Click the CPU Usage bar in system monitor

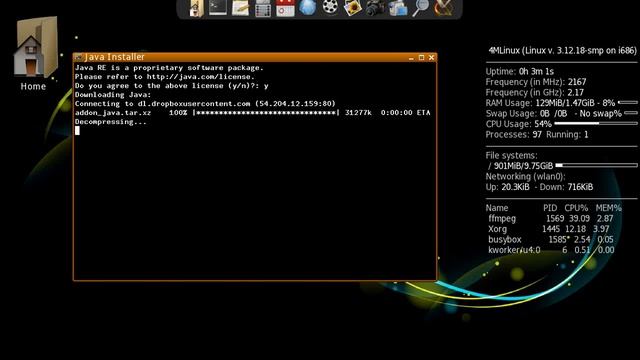point(596,124)
